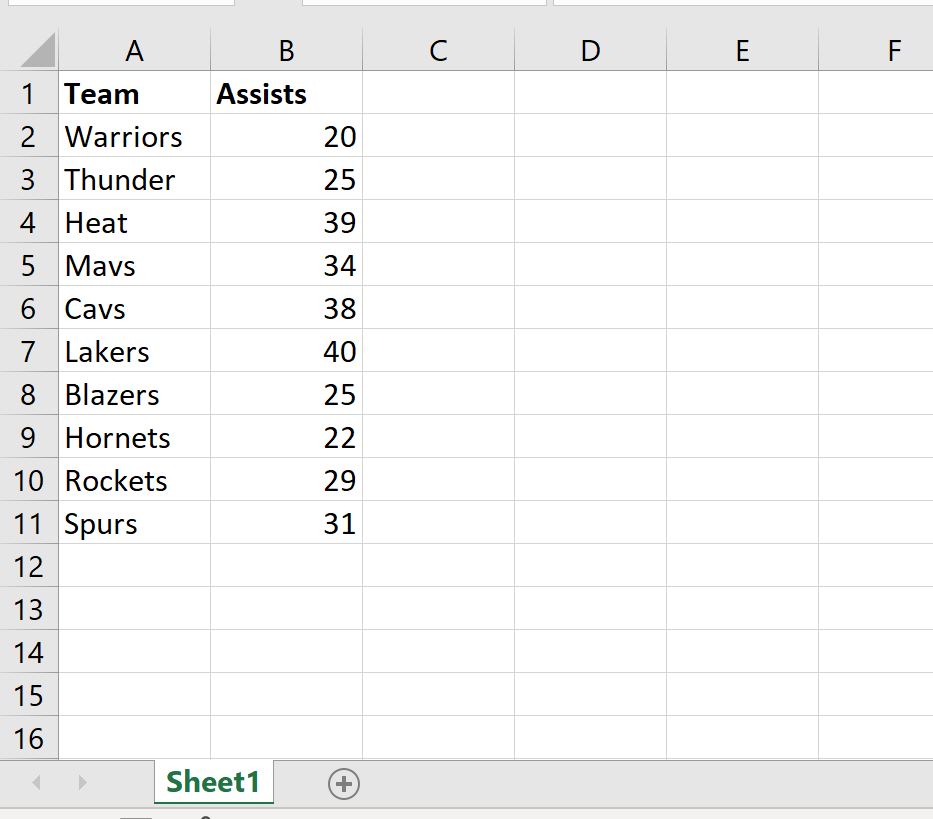Click the previous sheet navigation arrow
This screenshot has height=819, width=933.
pos(37,783)
